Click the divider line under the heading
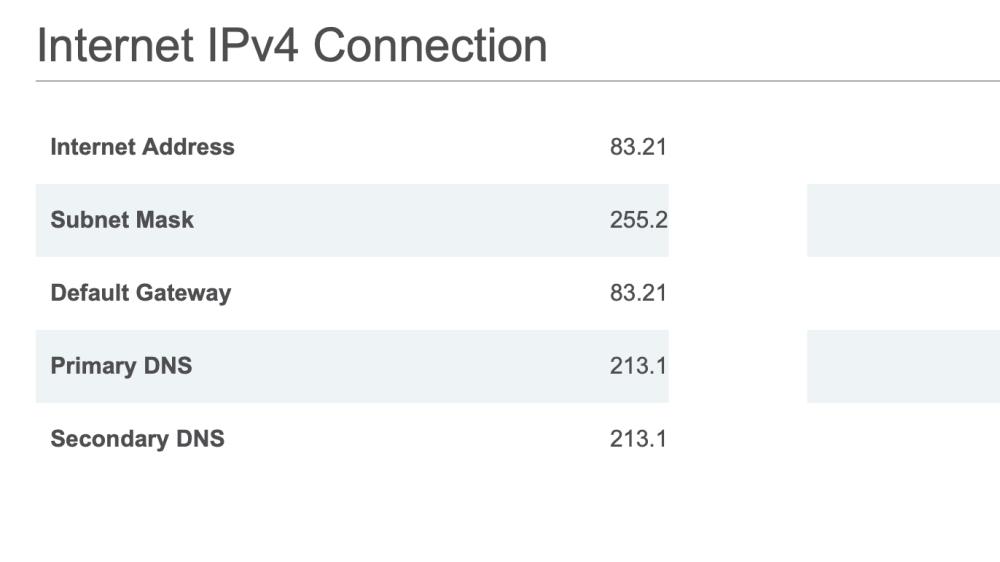1000x562 pixels. 518,81
